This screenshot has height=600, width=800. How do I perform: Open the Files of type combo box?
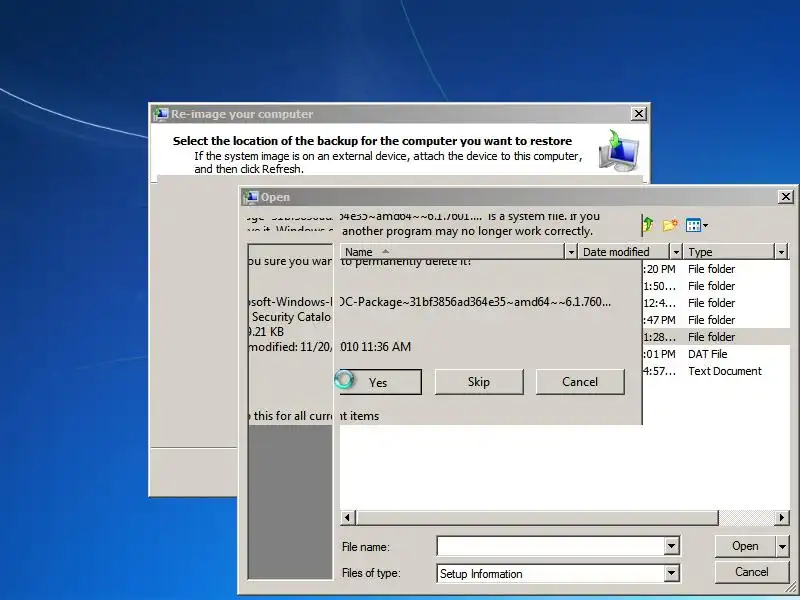558,573
